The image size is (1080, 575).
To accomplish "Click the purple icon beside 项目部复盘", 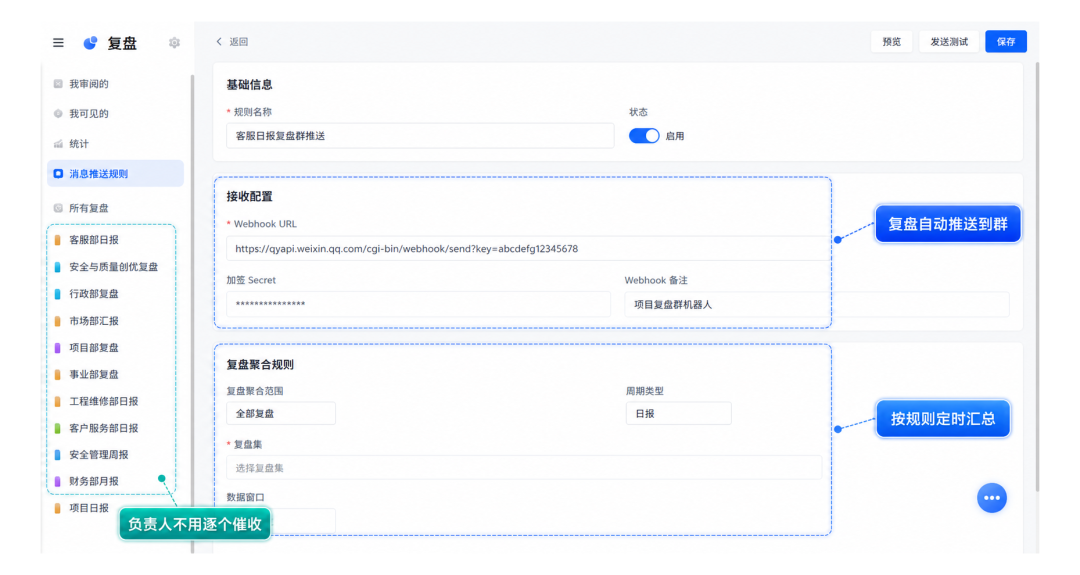I will tap(57, 348).
